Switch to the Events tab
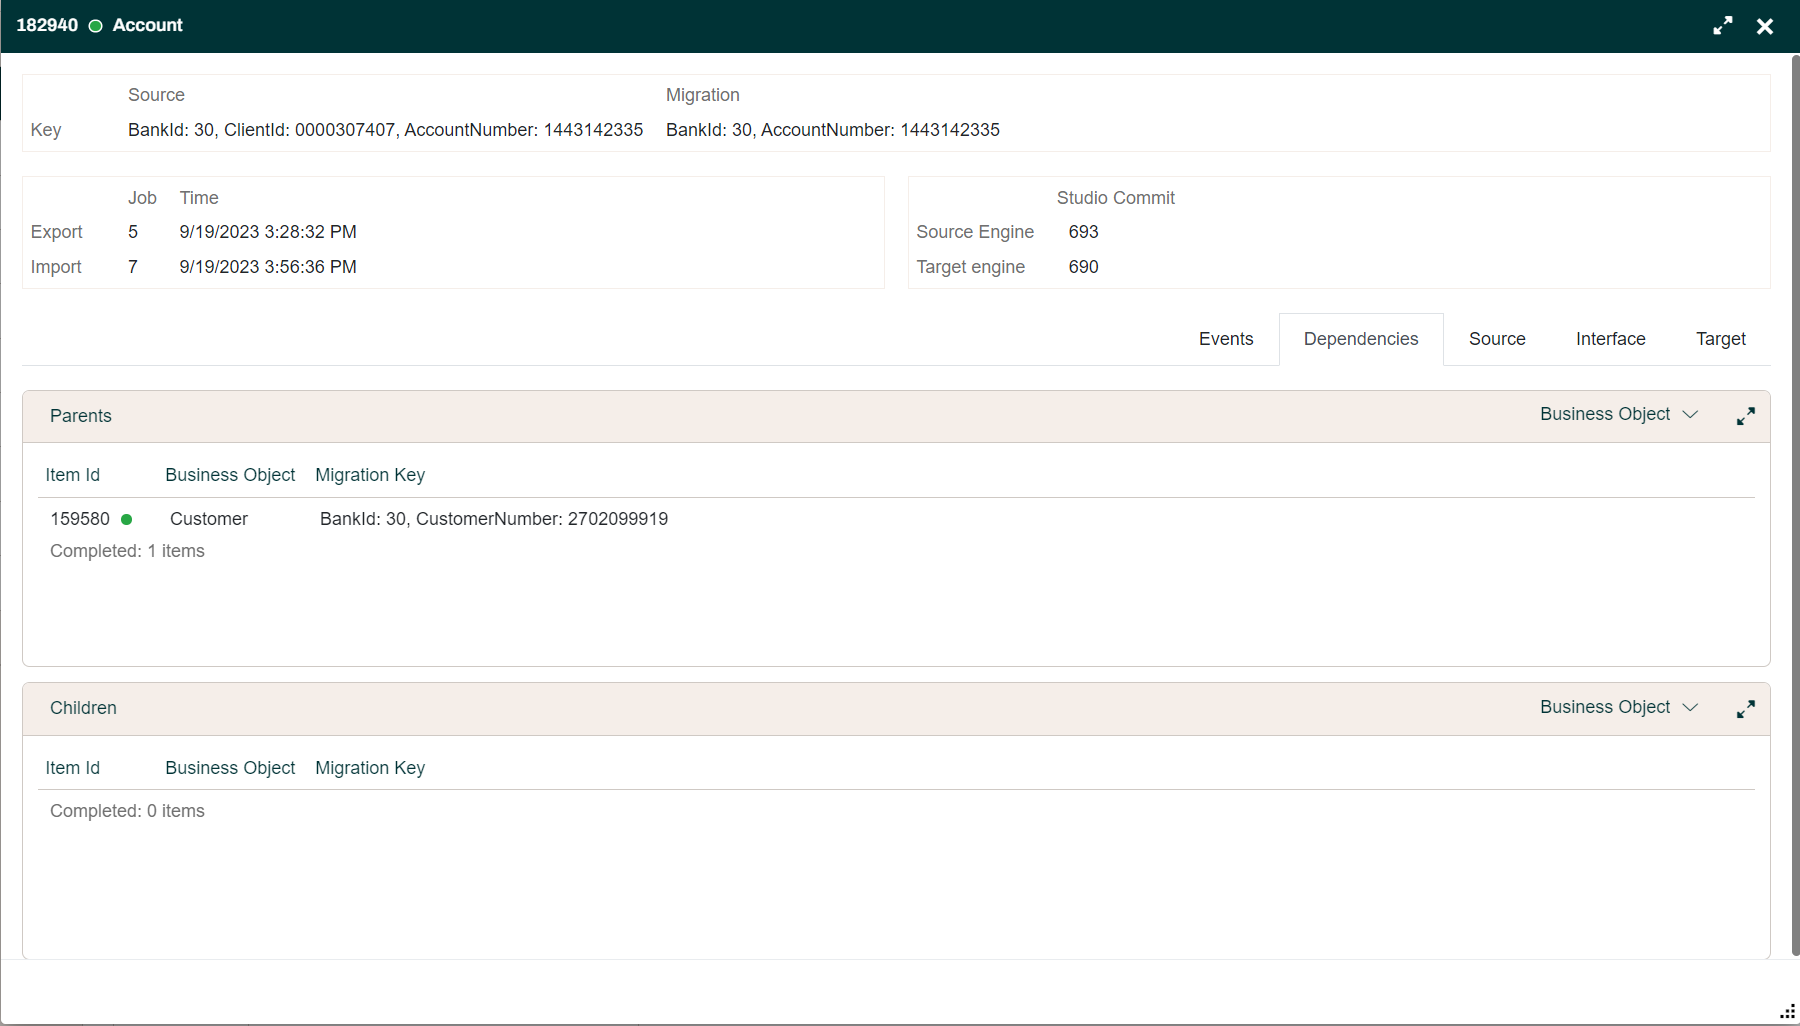The width and height of the screenshot is (1800, 1026). 1226,339
